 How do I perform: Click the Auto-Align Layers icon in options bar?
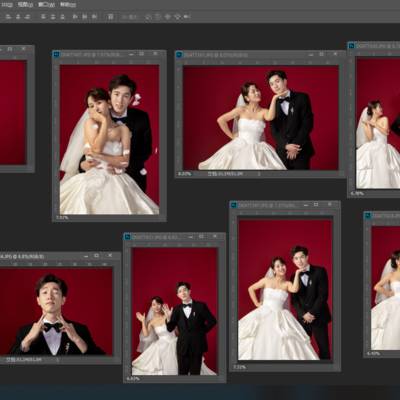pos(111,17)
